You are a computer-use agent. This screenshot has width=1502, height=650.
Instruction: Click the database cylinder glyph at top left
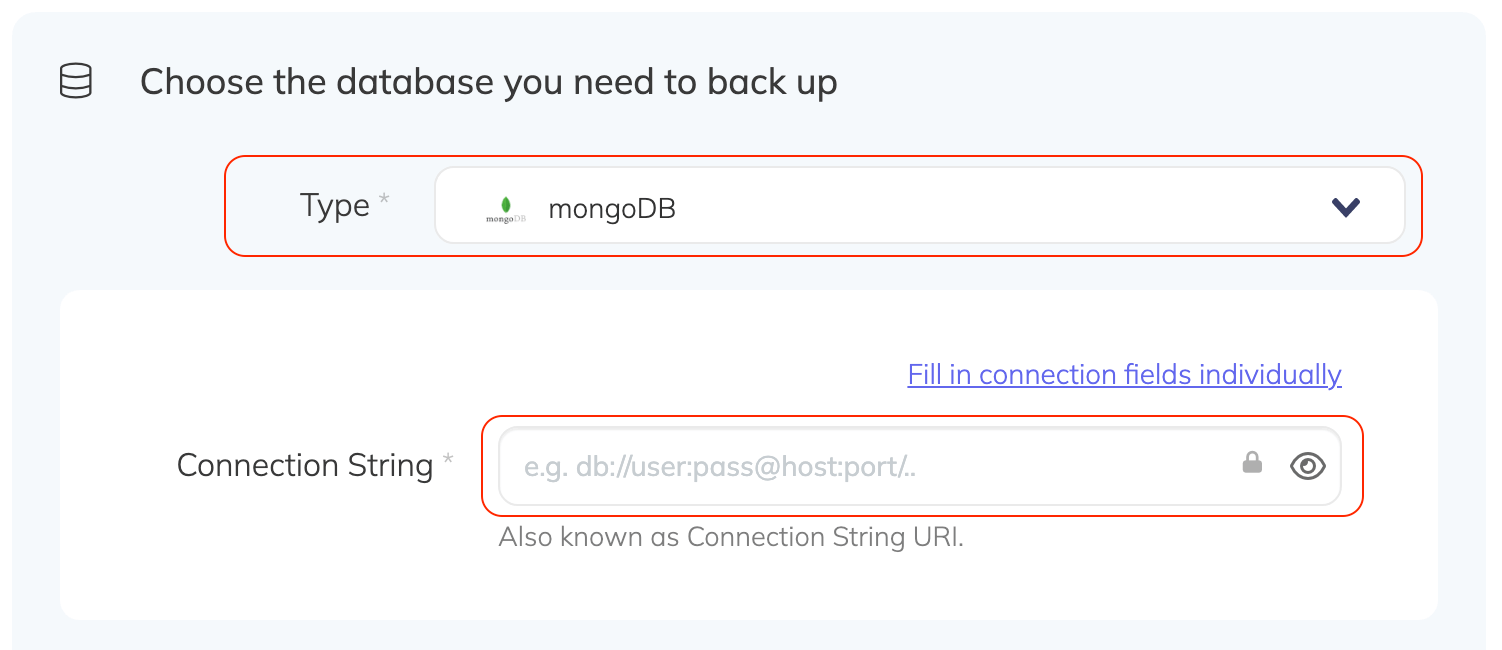(x=75, y=81)
